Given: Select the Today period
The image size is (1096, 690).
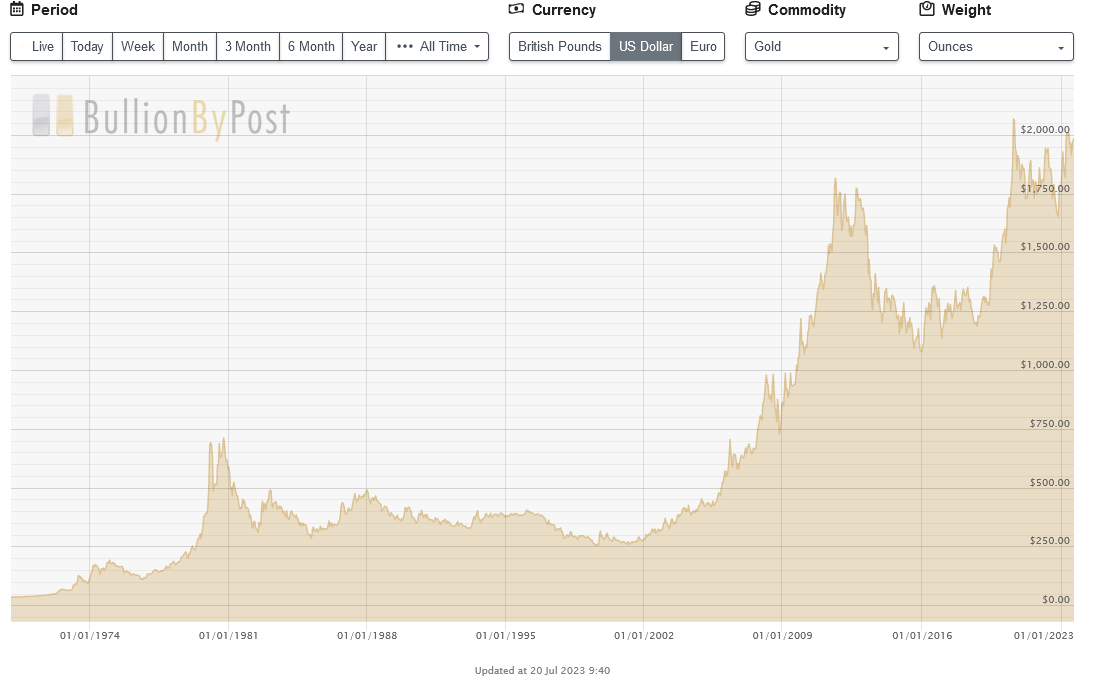Looking at the screenshot, I should [87, 47].
